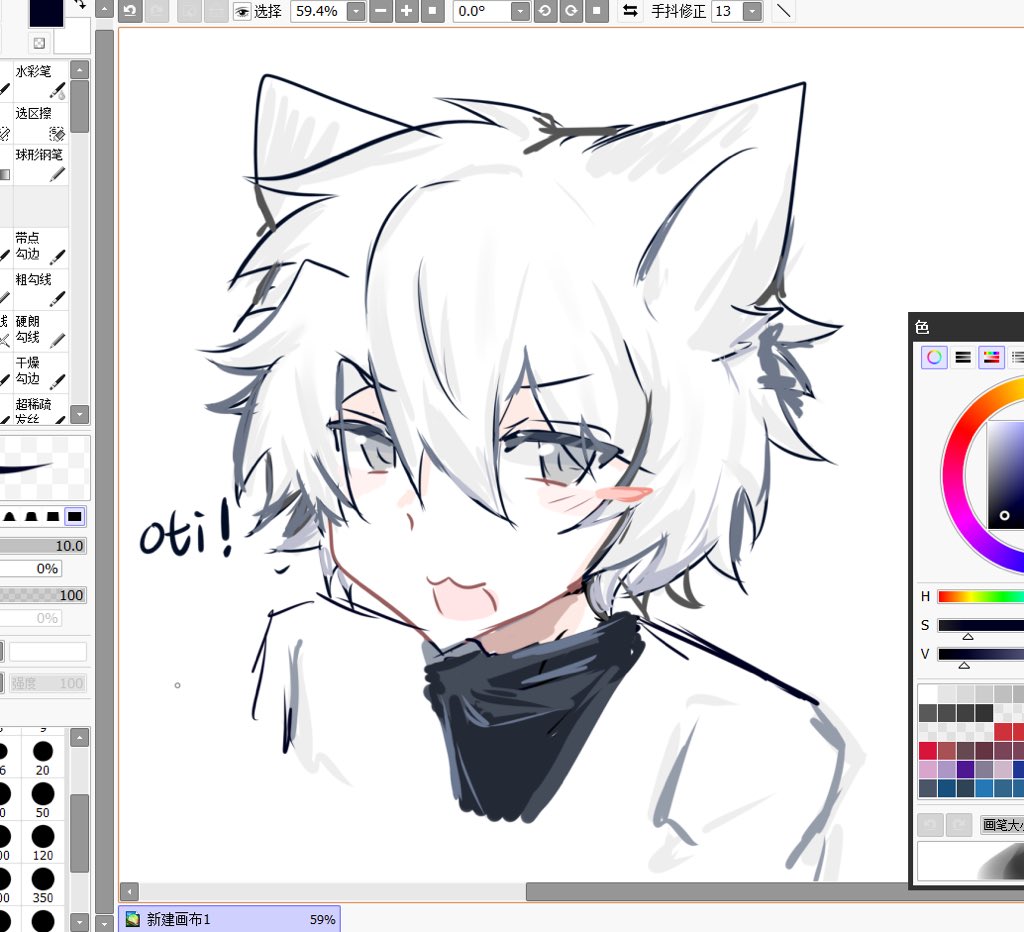1024x932 pixels.
Task: Toggle 选择 selection visibility eye icon
Action: coord(242,12)
